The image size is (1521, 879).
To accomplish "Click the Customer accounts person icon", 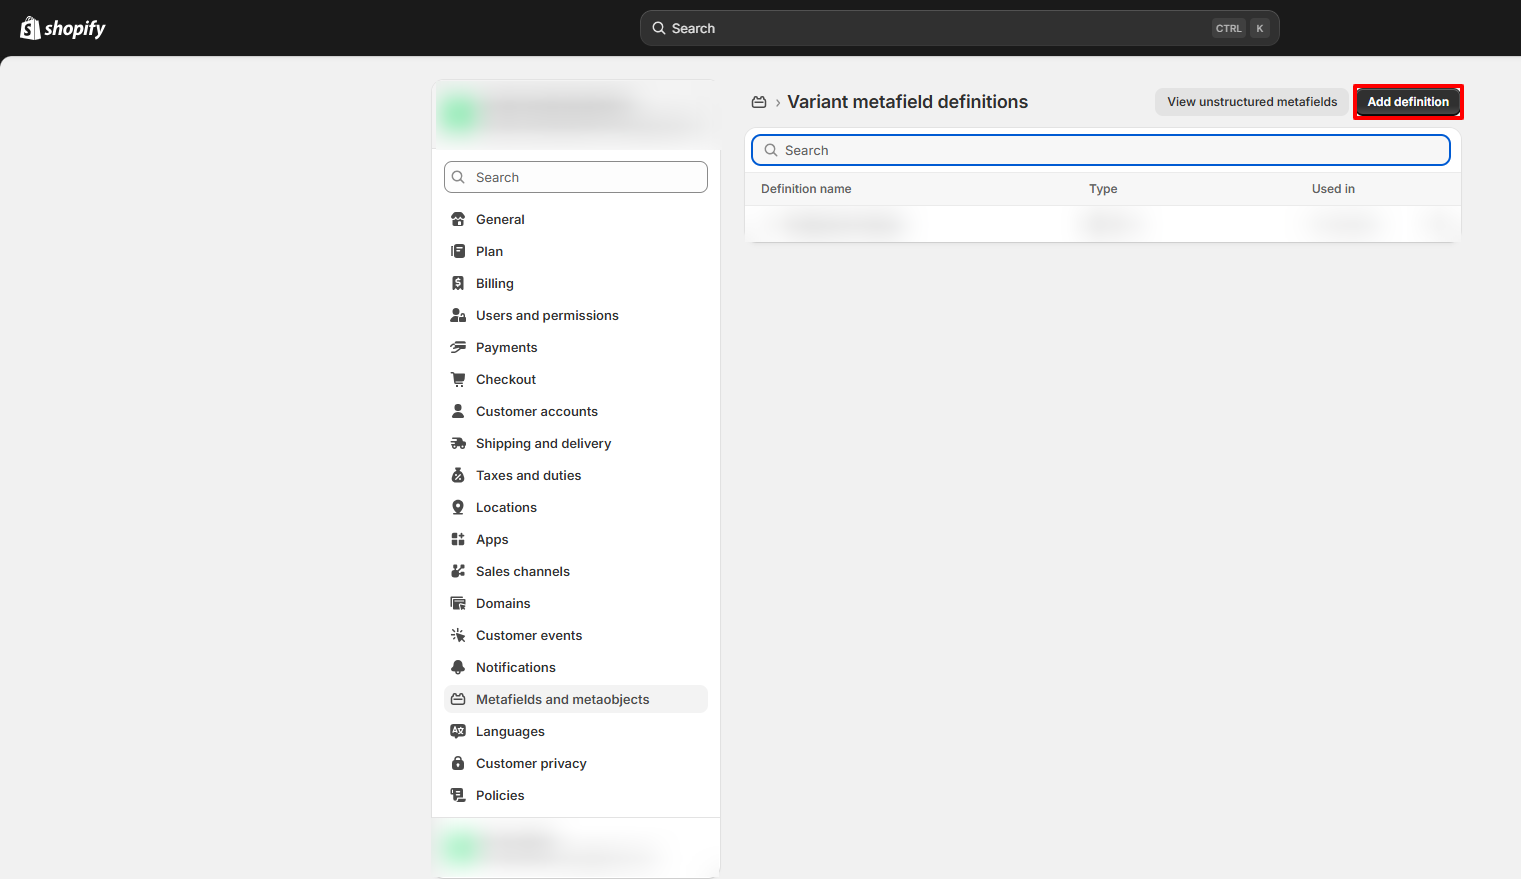I will (x=458, y=411).
